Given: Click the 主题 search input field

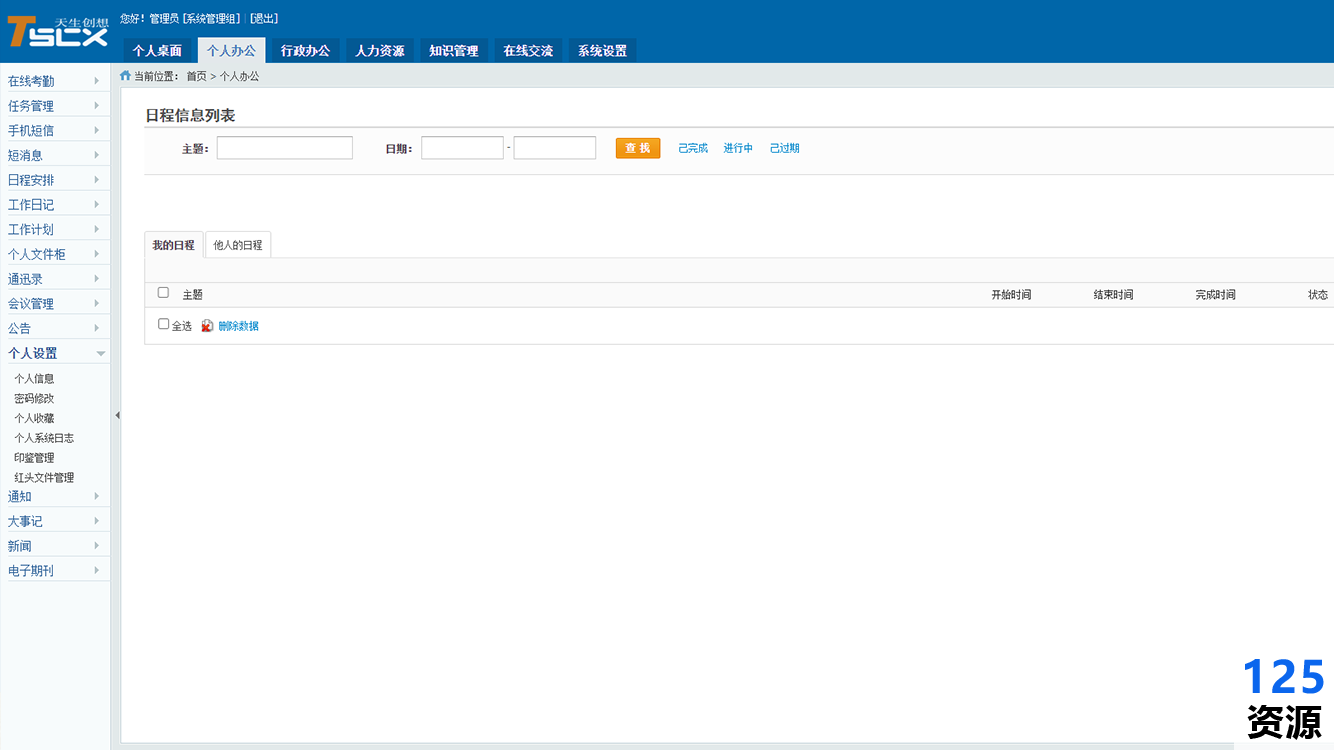Looking at the screenshot, I should (285, 148).
